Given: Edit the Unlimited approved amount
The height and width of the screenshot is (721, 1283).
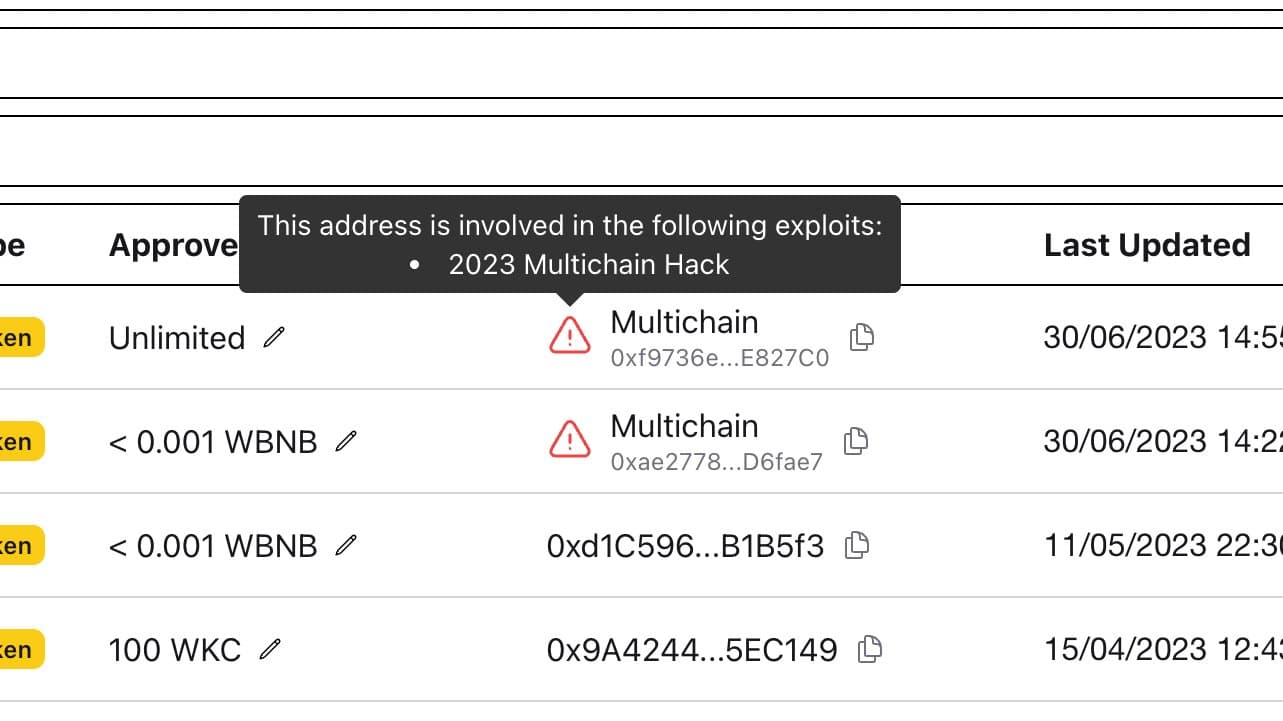Looking at the screenshot, I should coord(273,339).
